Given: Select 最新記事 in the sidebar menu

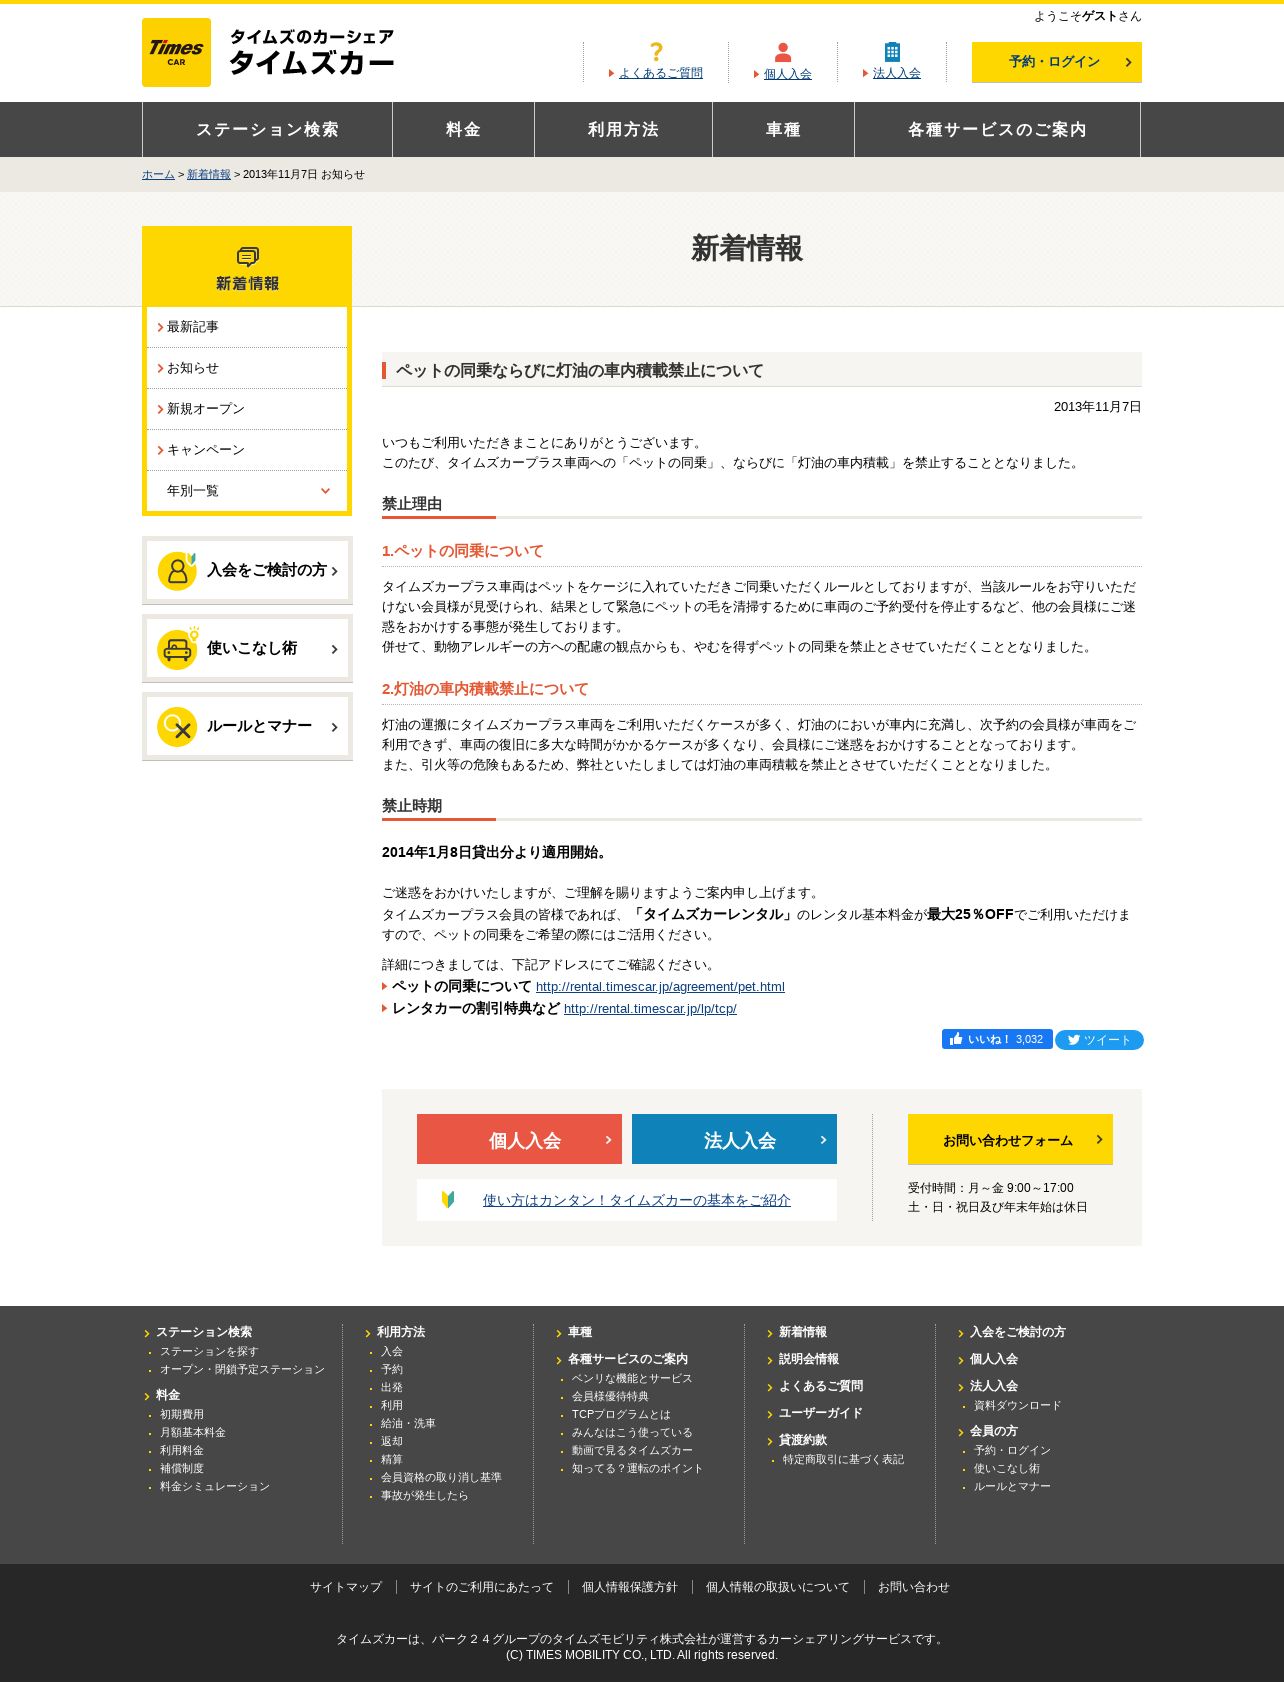Looking at the screenshot, I should (247, 327).
